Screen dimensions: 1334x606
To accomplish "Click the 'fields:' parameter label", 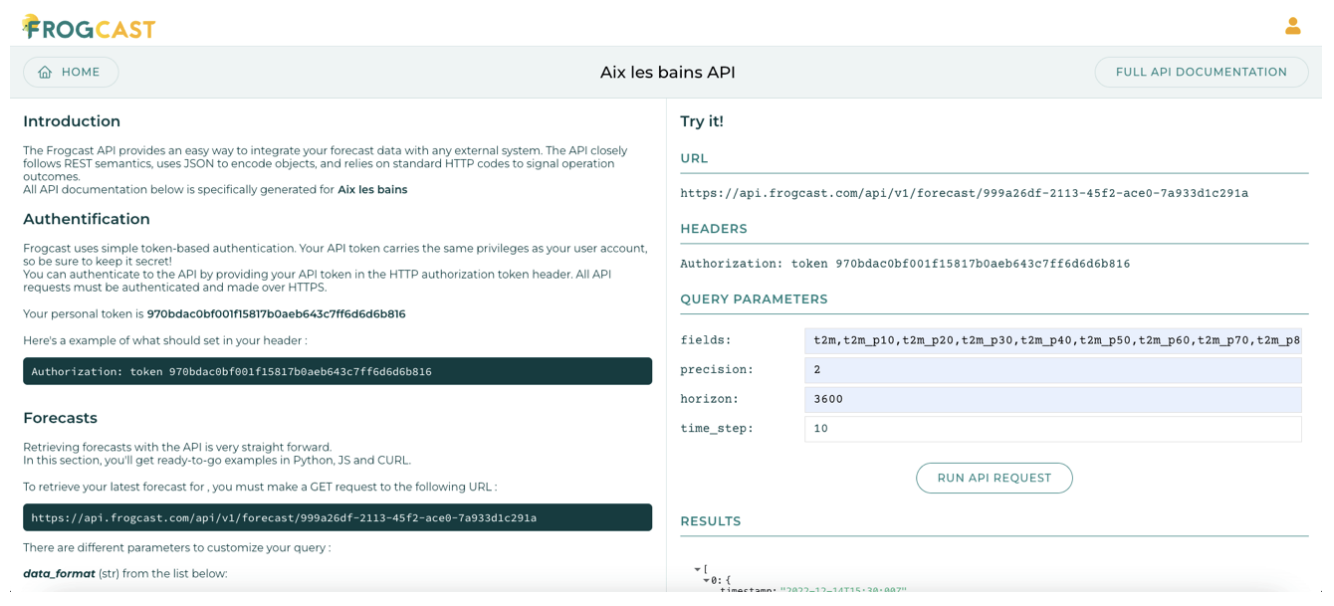I will (x=706, y=340).
